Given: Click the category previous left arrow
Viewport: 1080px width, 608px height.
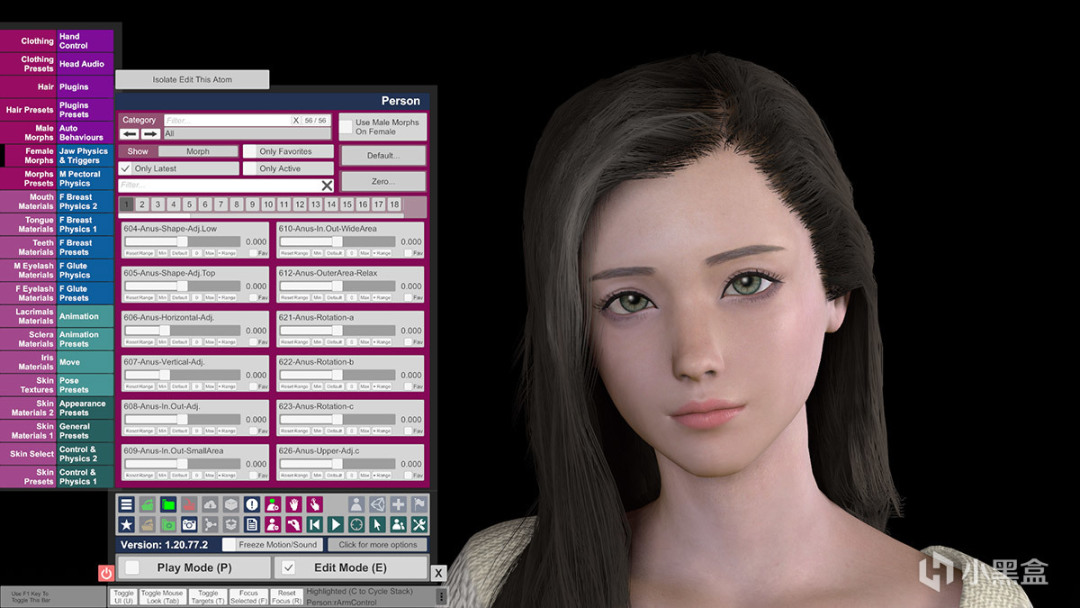Looking at the screenshot, I should (x=129, y=134).
